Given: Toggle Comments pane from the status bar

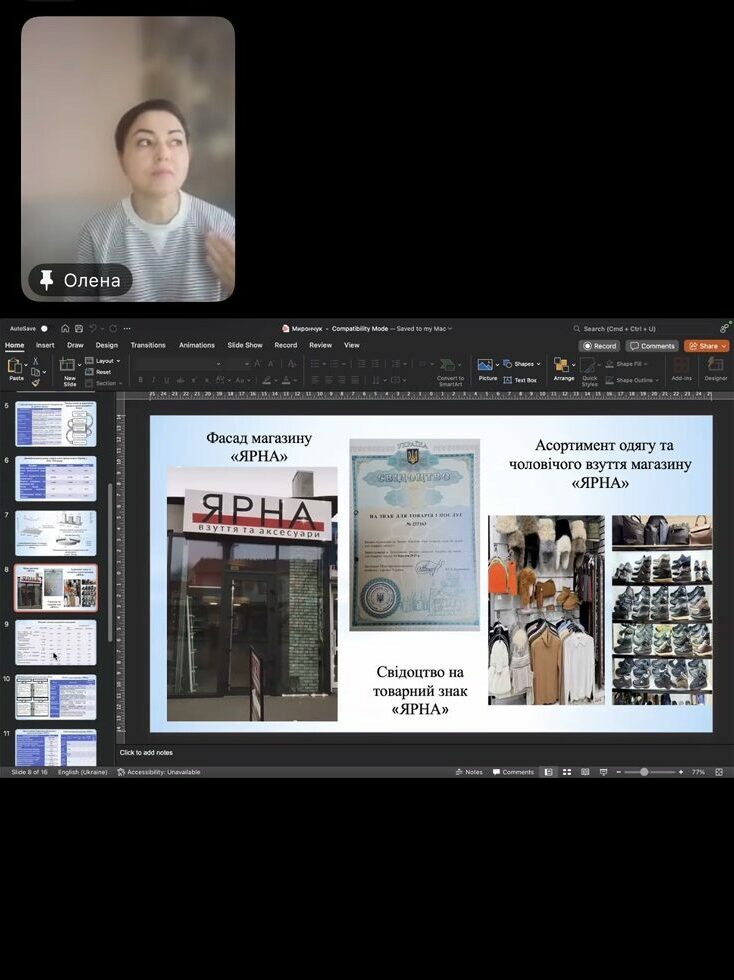Looking at the screenshot, I should pos(512,772).
